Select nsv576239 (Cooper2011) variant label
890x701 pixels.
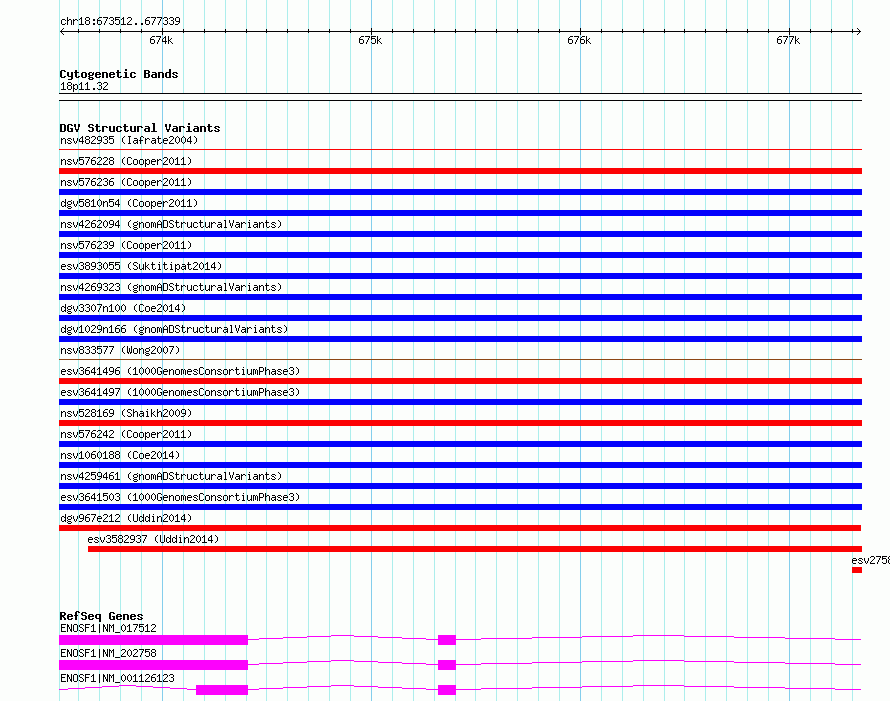point(126,245)
